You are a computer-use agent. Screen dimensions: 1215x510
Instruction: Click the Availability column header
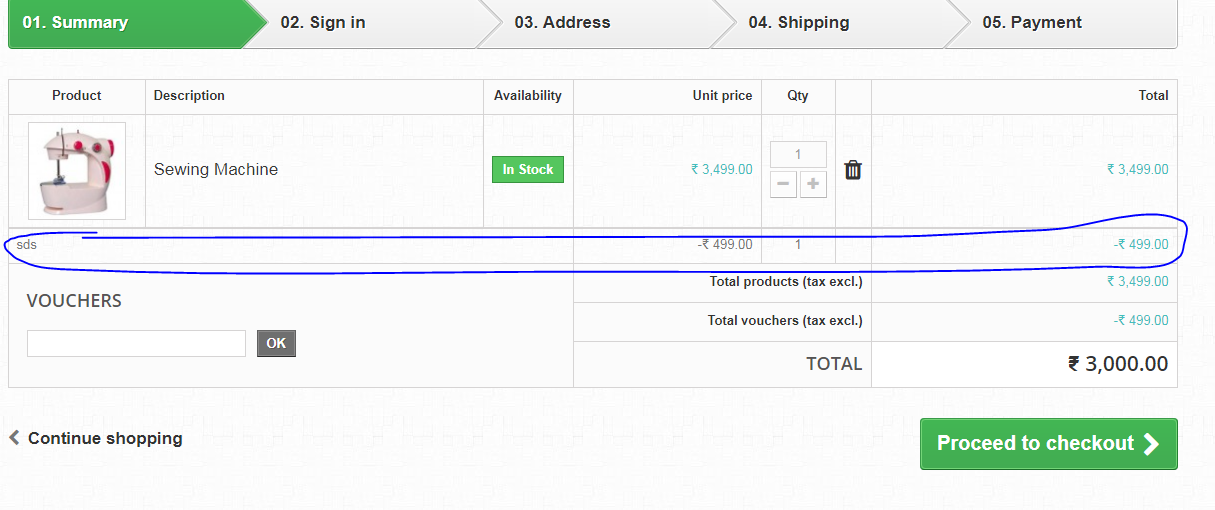point(528,96)
